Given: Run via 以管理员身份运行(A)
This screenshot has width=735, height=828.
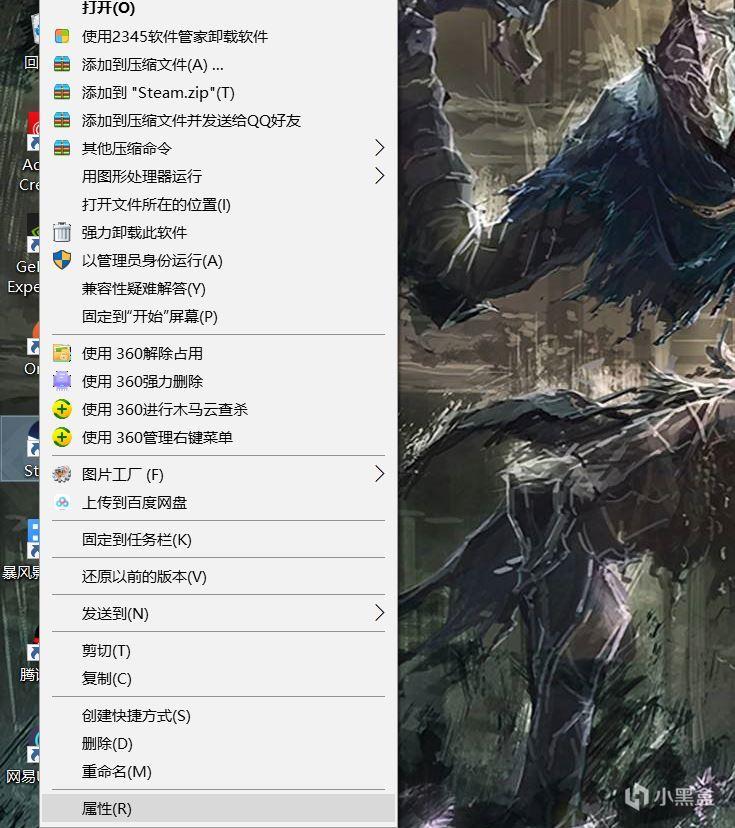Looking at the screenshot, I should pos(218,260).
